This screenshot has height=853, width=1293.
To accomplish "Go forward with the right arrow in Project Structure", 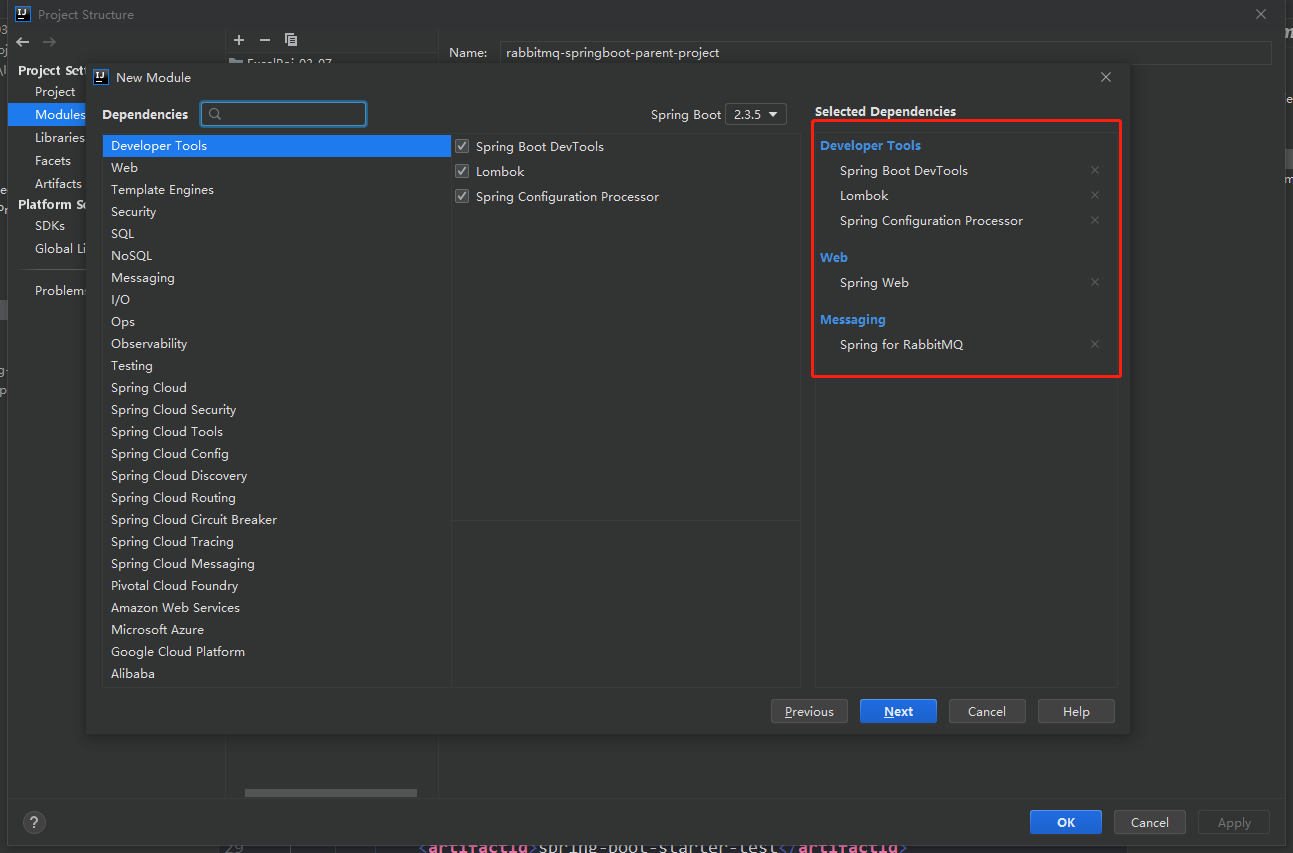I will pos(49,42).
